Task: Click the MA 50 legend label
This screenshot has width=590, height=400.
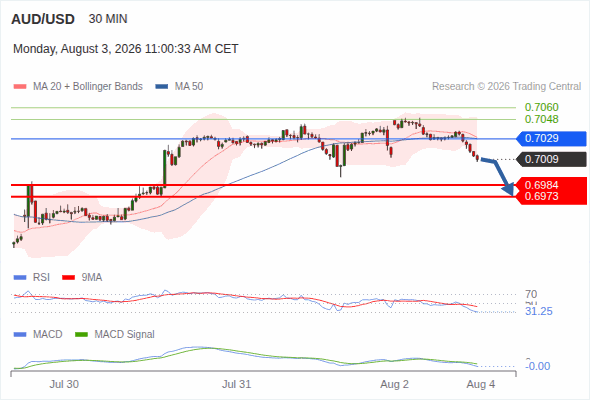Action: point(189,87)
